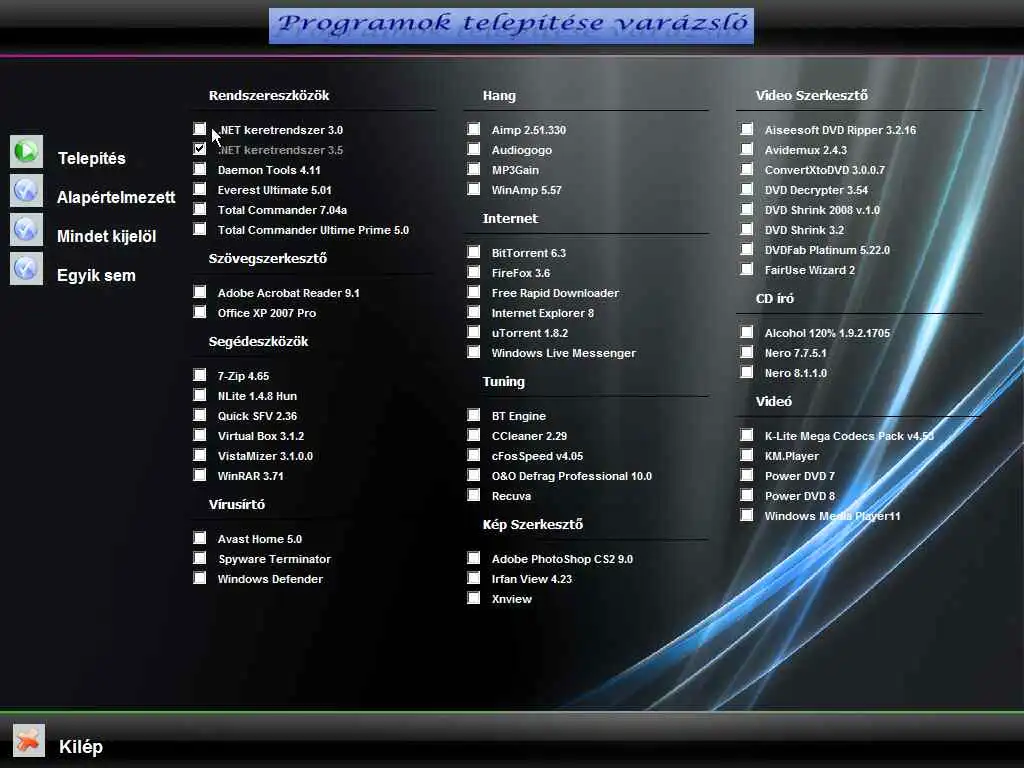This screenshot has width=1024, height=768.
Task: Enable cFosSpeed v4.05 checkbox
Action: tap(474, 455)
